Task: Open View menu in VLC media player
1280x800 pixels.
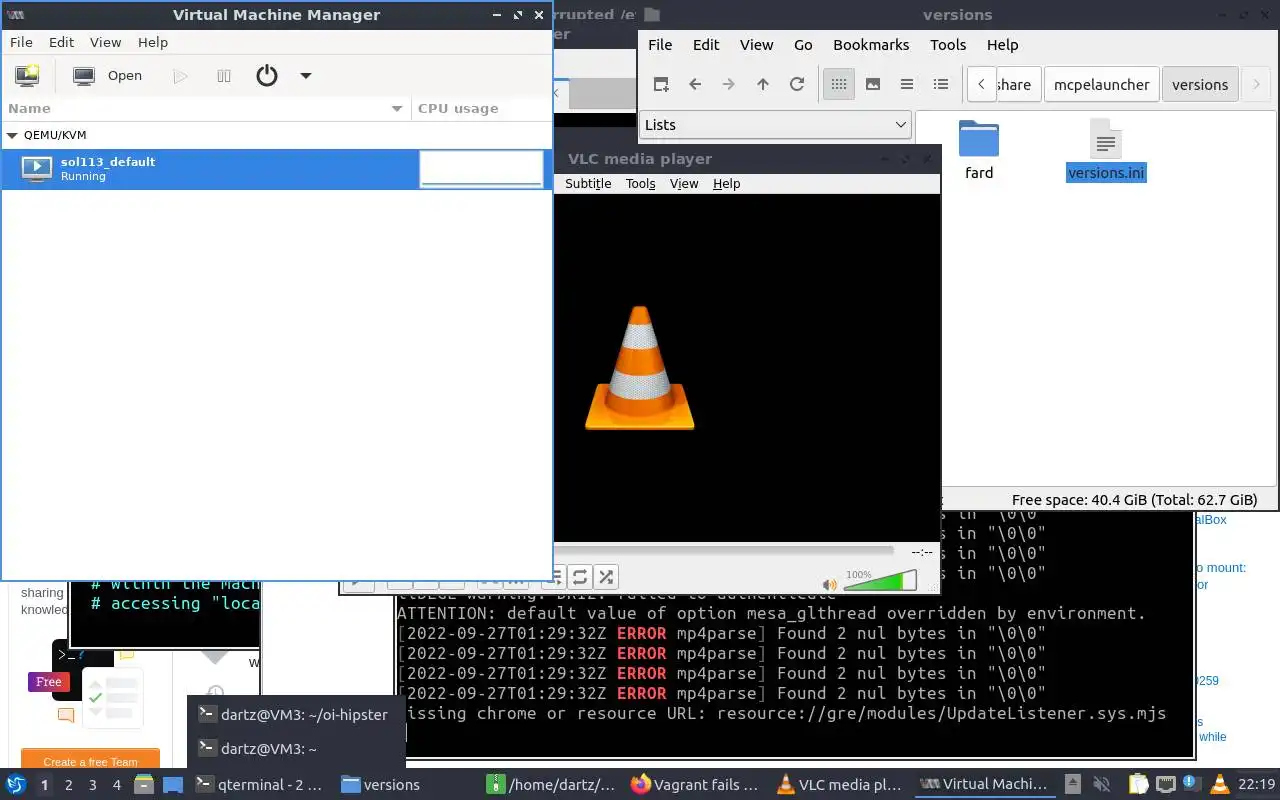Action: point(684,183)
